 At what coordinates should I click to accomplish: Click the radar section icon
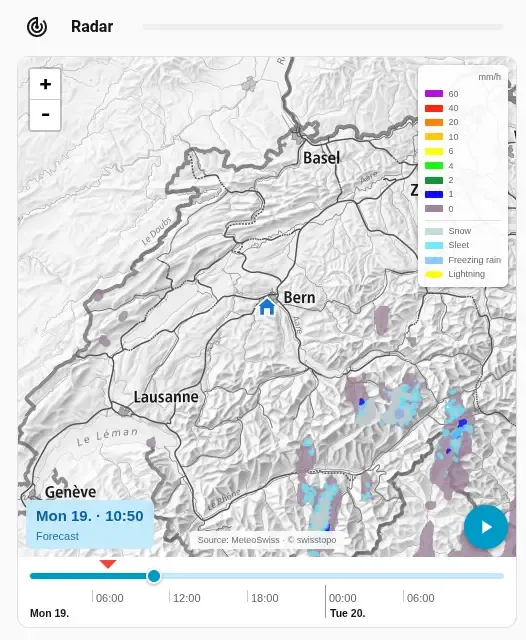click(x=37, y=27)
